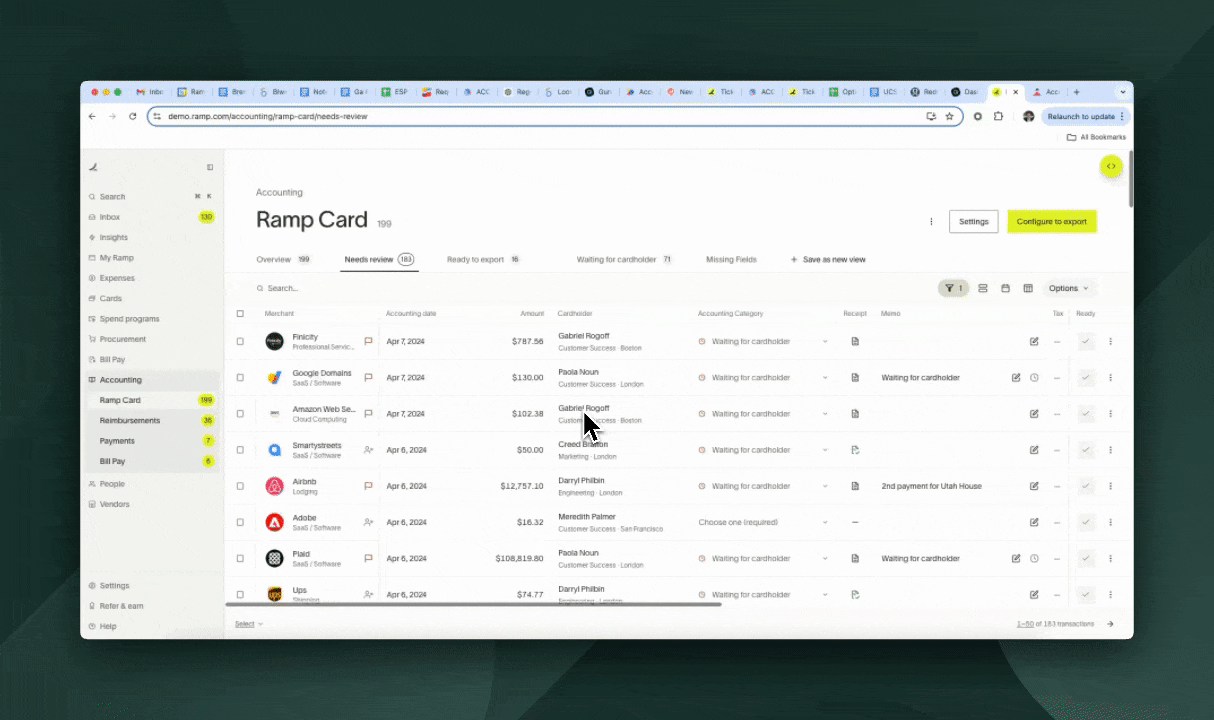The width and height of the screenshot is (1214, 720).
Task: Open the filter button showing 1 active
Action: (x=953, y=288)
